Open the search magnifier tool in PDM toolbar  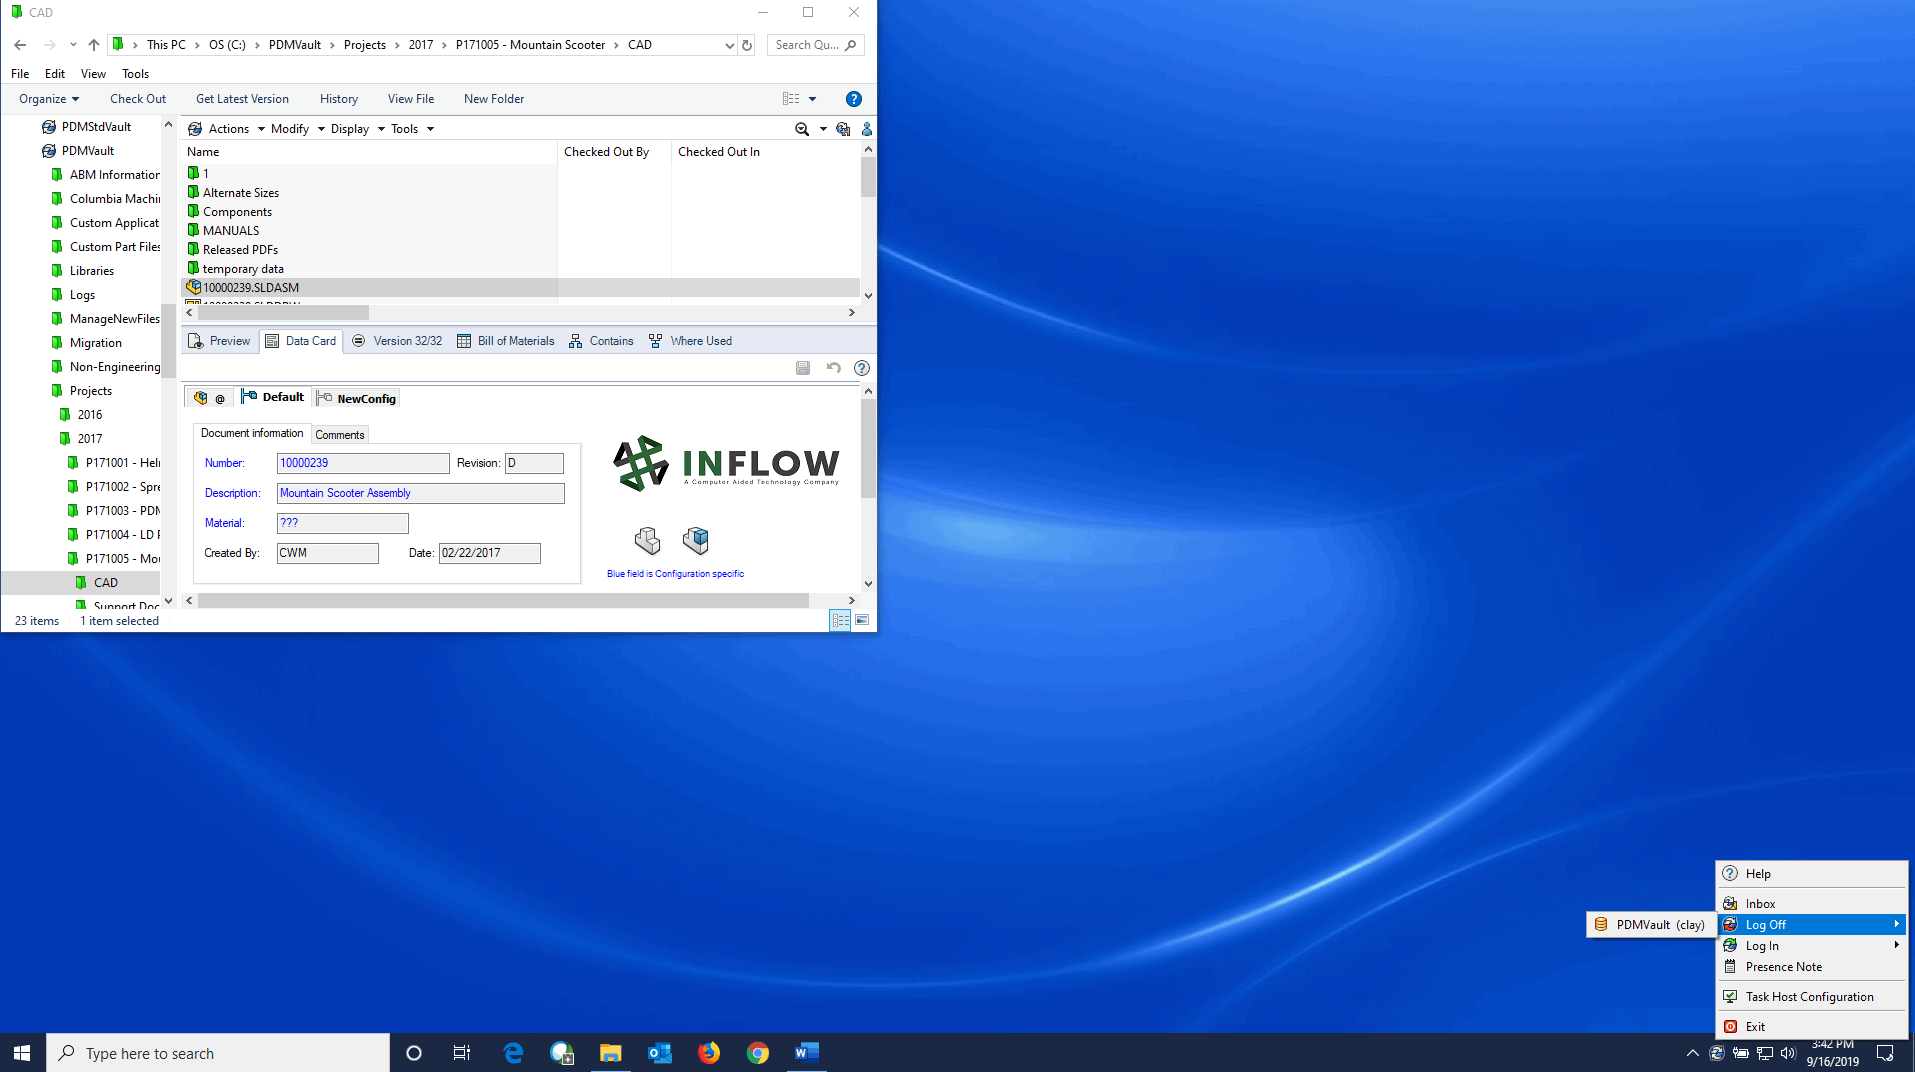(802, 129)
